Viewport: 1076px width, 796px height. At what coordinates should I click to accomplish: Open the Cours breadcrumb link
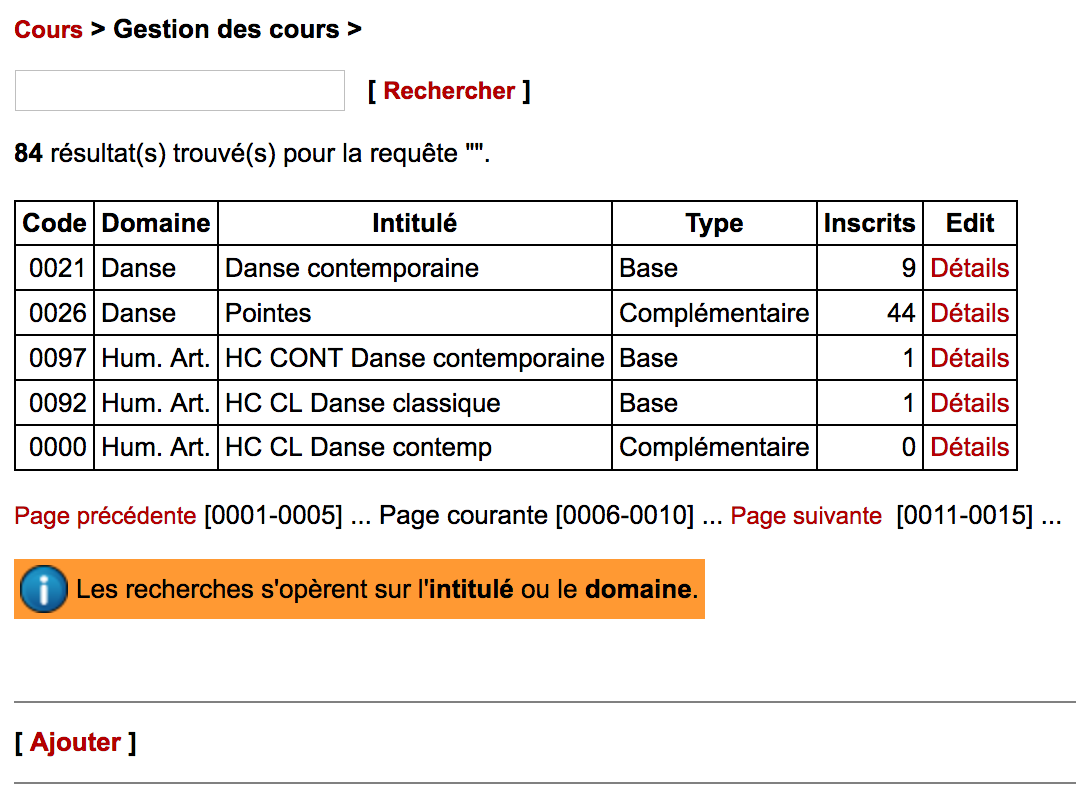click(x=48, y=30)
